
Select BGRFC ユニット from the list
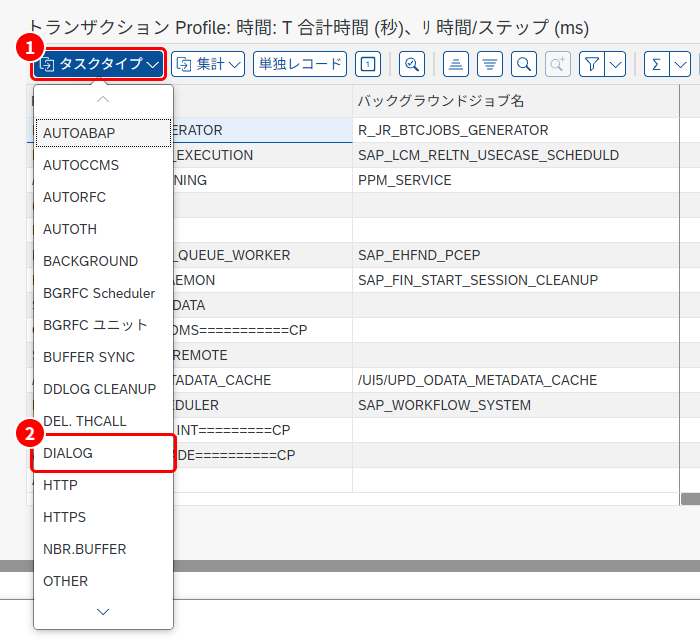click(103, 325)
